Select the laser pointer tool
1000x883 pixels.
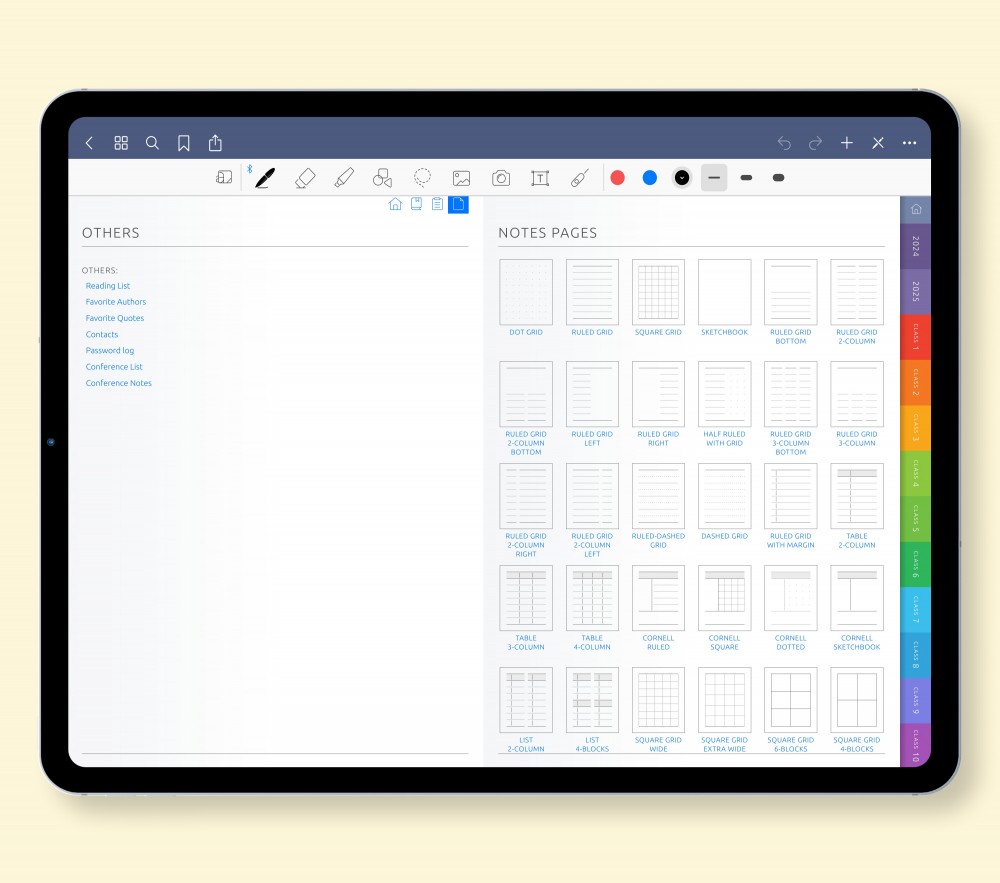[579, 178]
